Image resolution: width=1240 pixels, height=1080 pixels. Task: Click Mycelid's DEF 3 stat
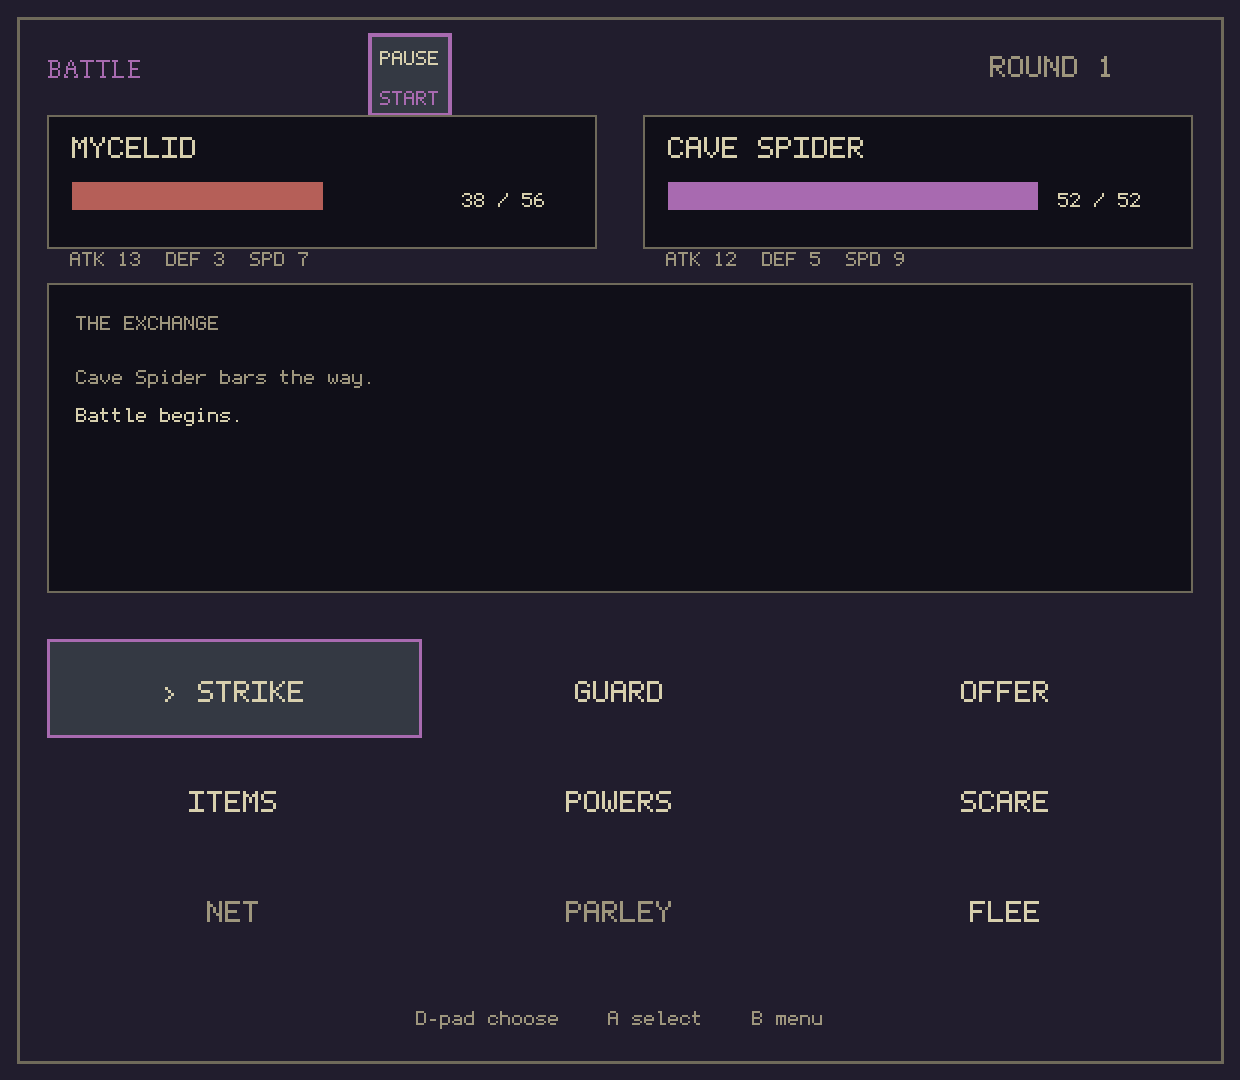click(195, 259)
